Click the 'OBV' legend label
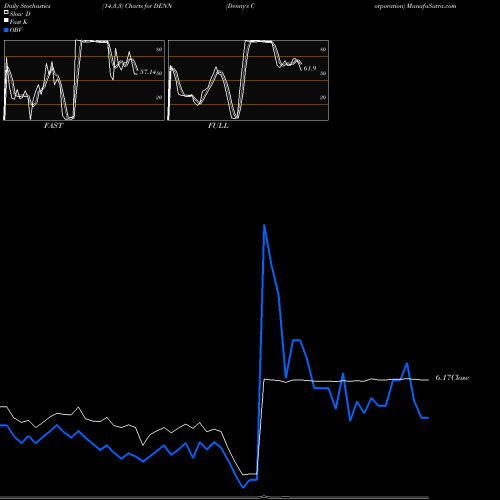This screenshot has height=500, width=500. click(16, 30)
